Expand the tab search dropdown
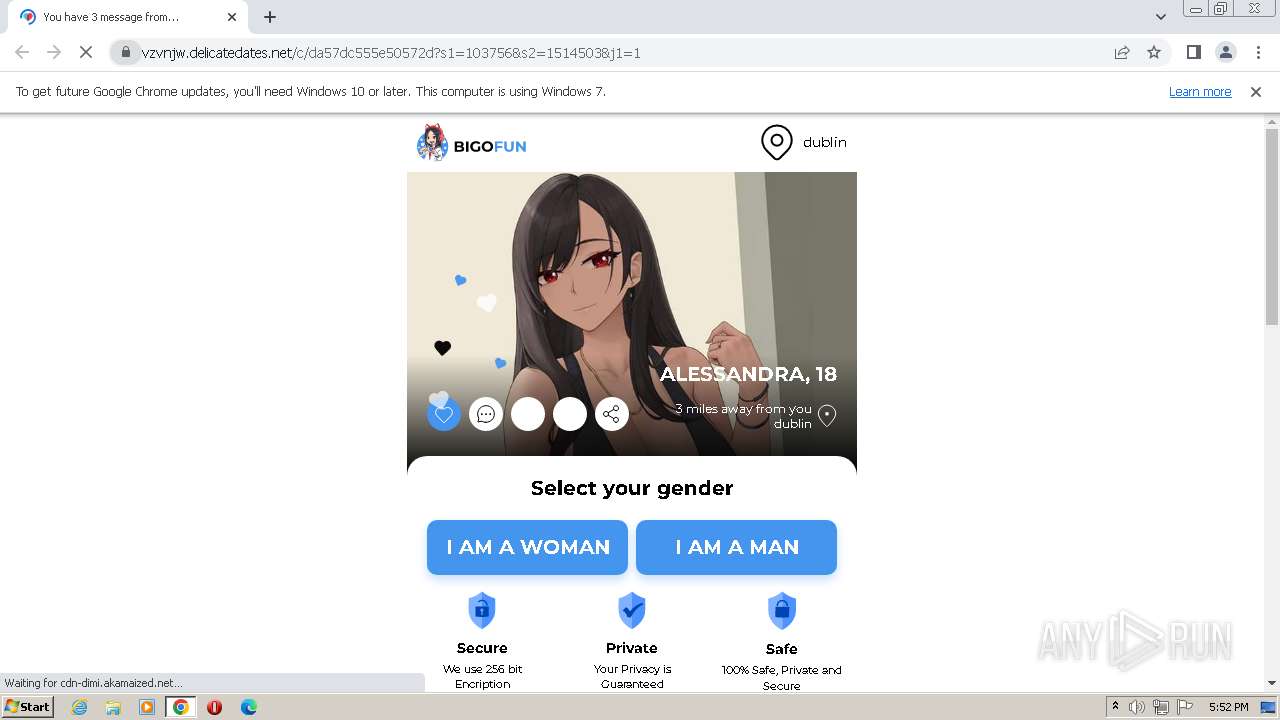The height and width of the screenshot is (720, 1280). click(x=1160, y=17)
